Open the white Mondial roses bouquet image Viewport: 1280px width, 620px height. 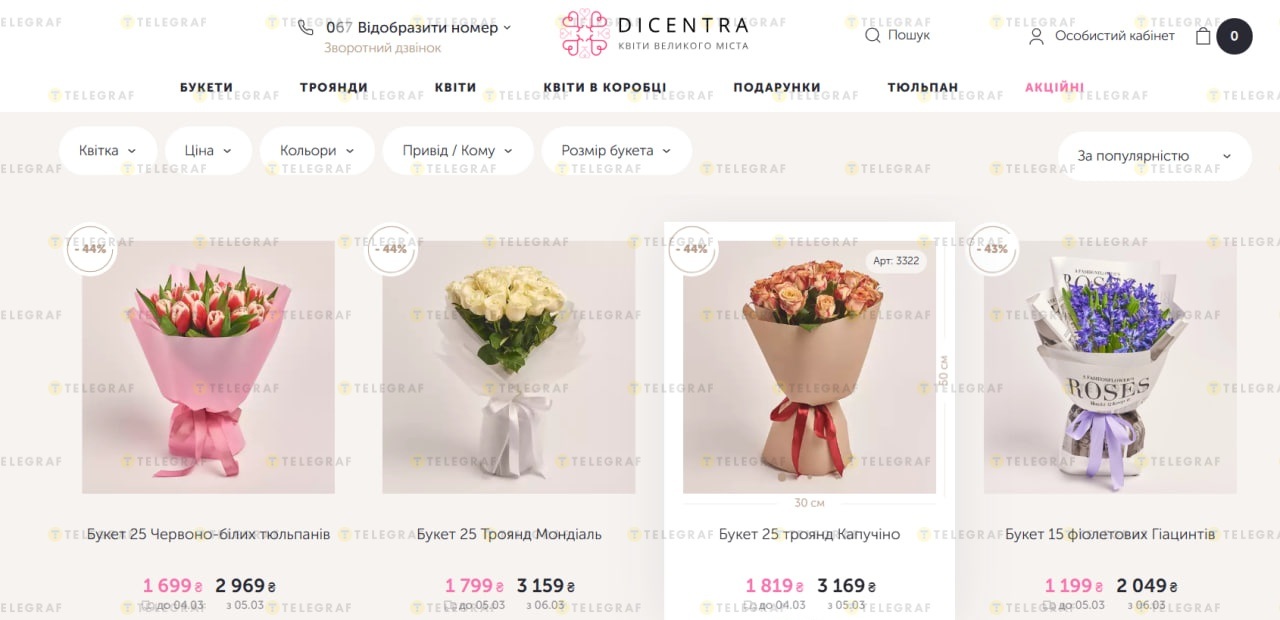[508, 367]
